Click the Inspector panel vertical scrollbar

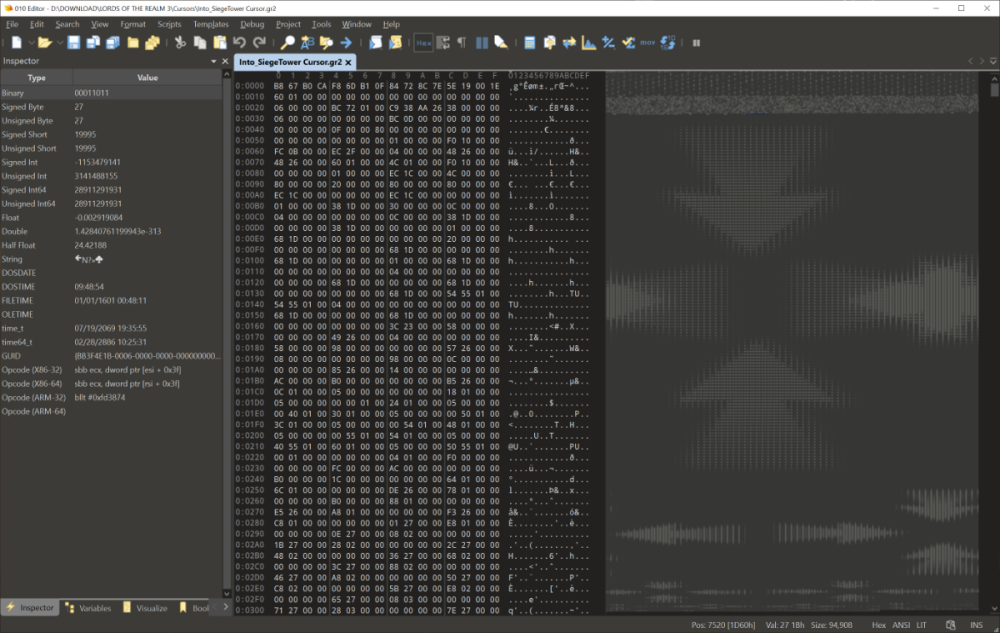point(226,334)
